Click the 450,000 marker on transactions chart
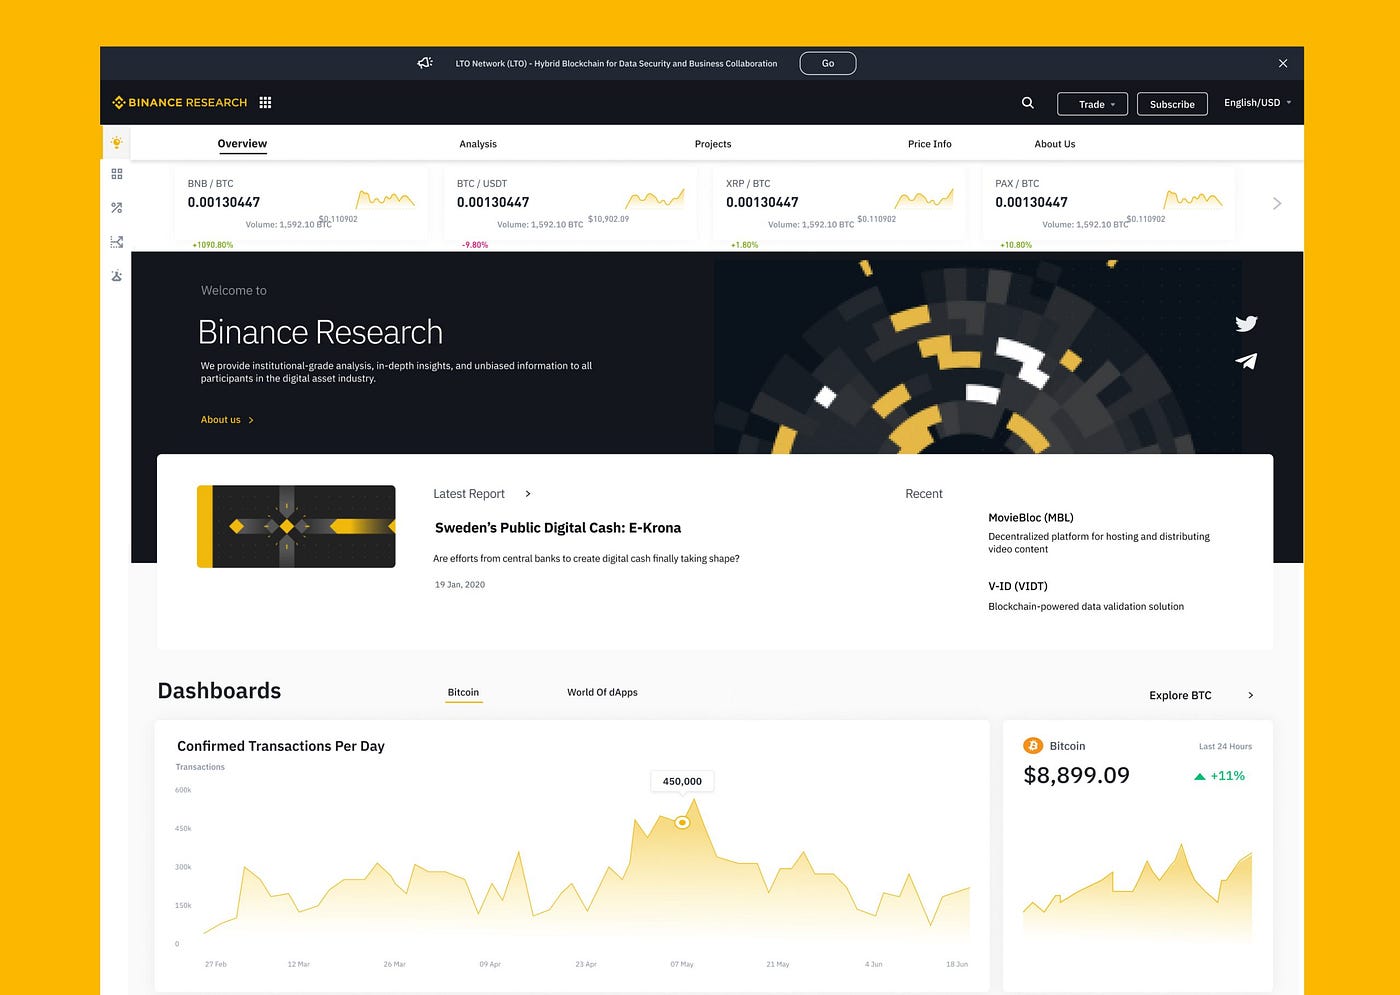 pos(682,823)
